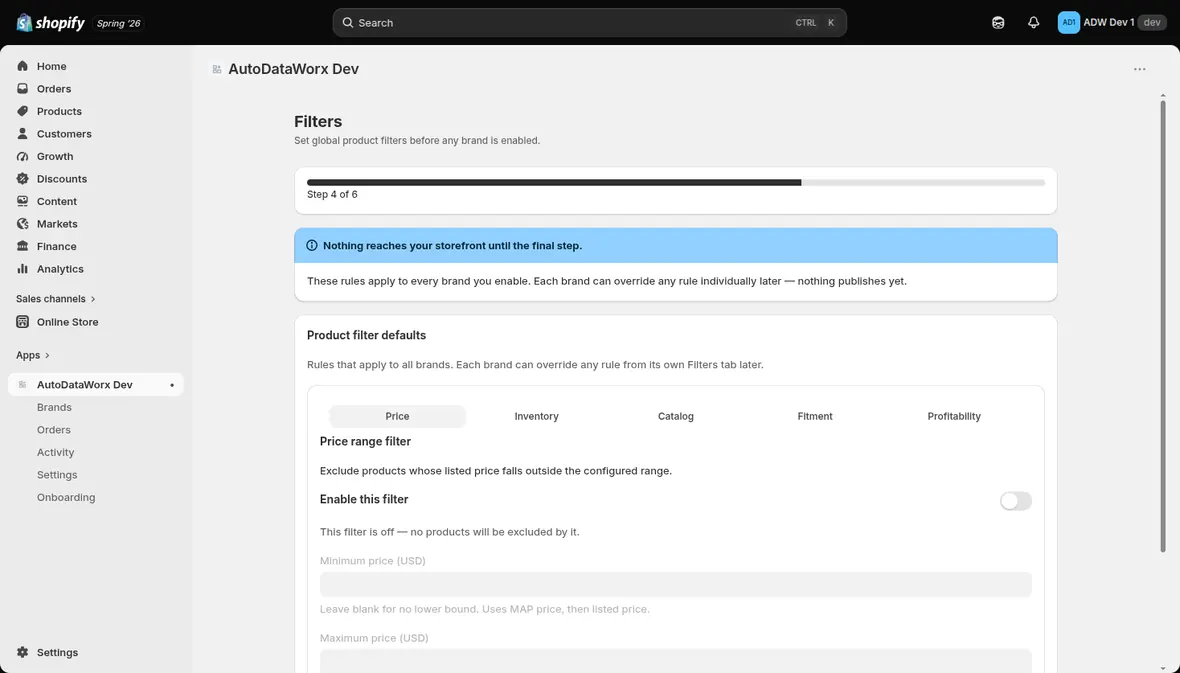Open the ADW Dev 1 store menu

click(1112, 23)
